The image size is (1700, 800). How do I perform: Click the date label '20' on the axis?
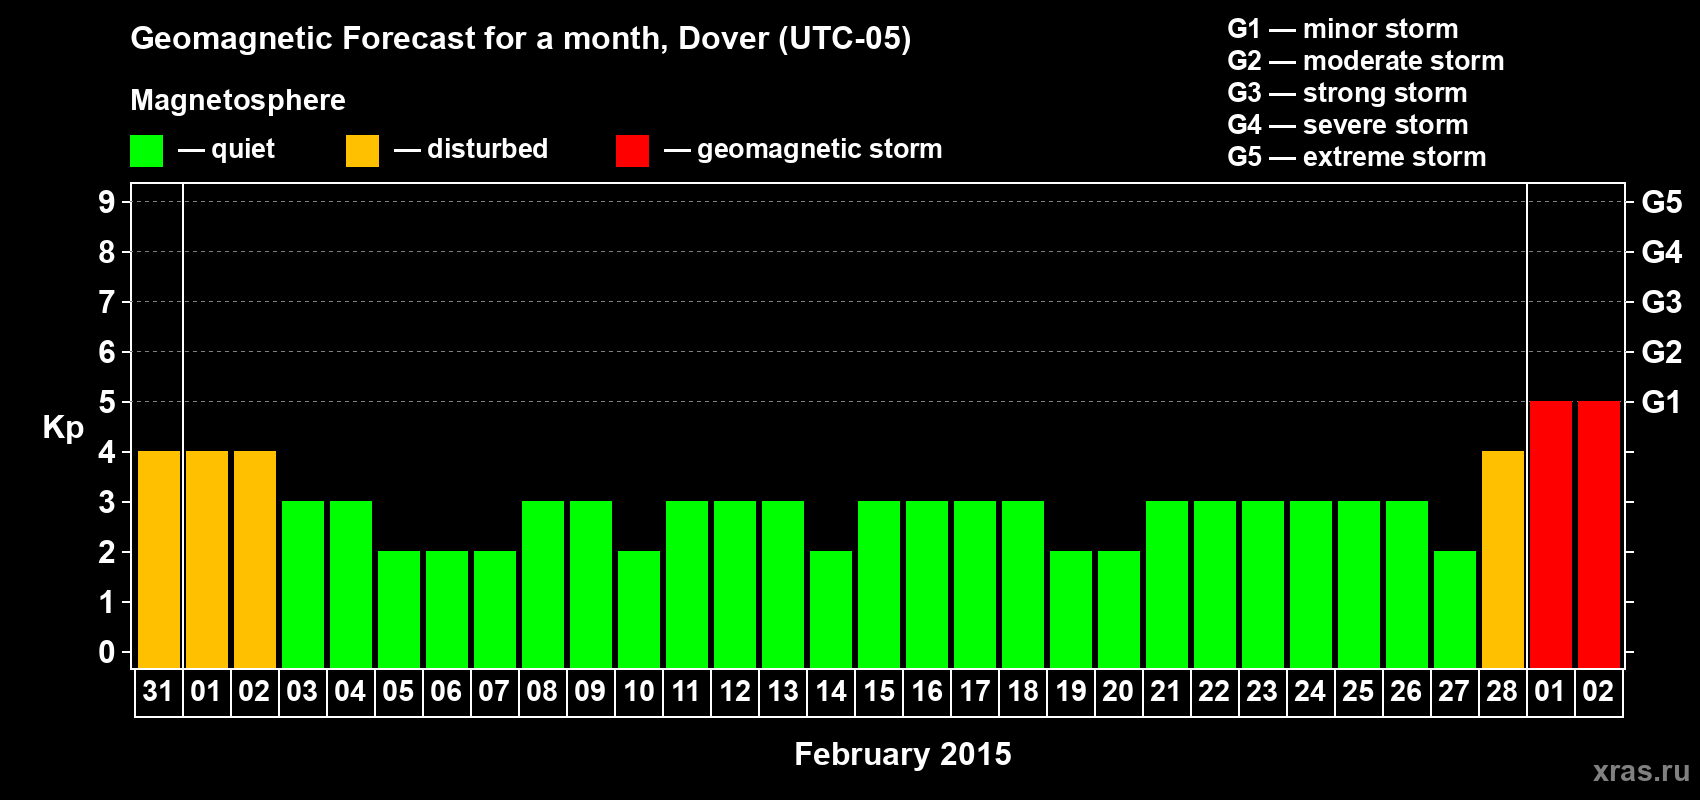coord(1118,691)
